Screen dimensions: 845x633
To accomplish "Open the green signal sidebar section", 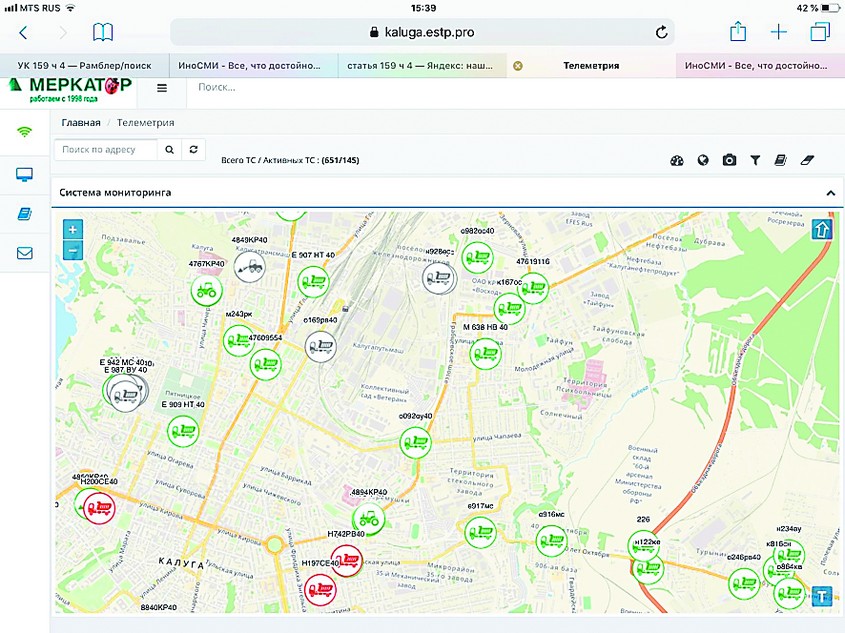I will coord(25,131).
